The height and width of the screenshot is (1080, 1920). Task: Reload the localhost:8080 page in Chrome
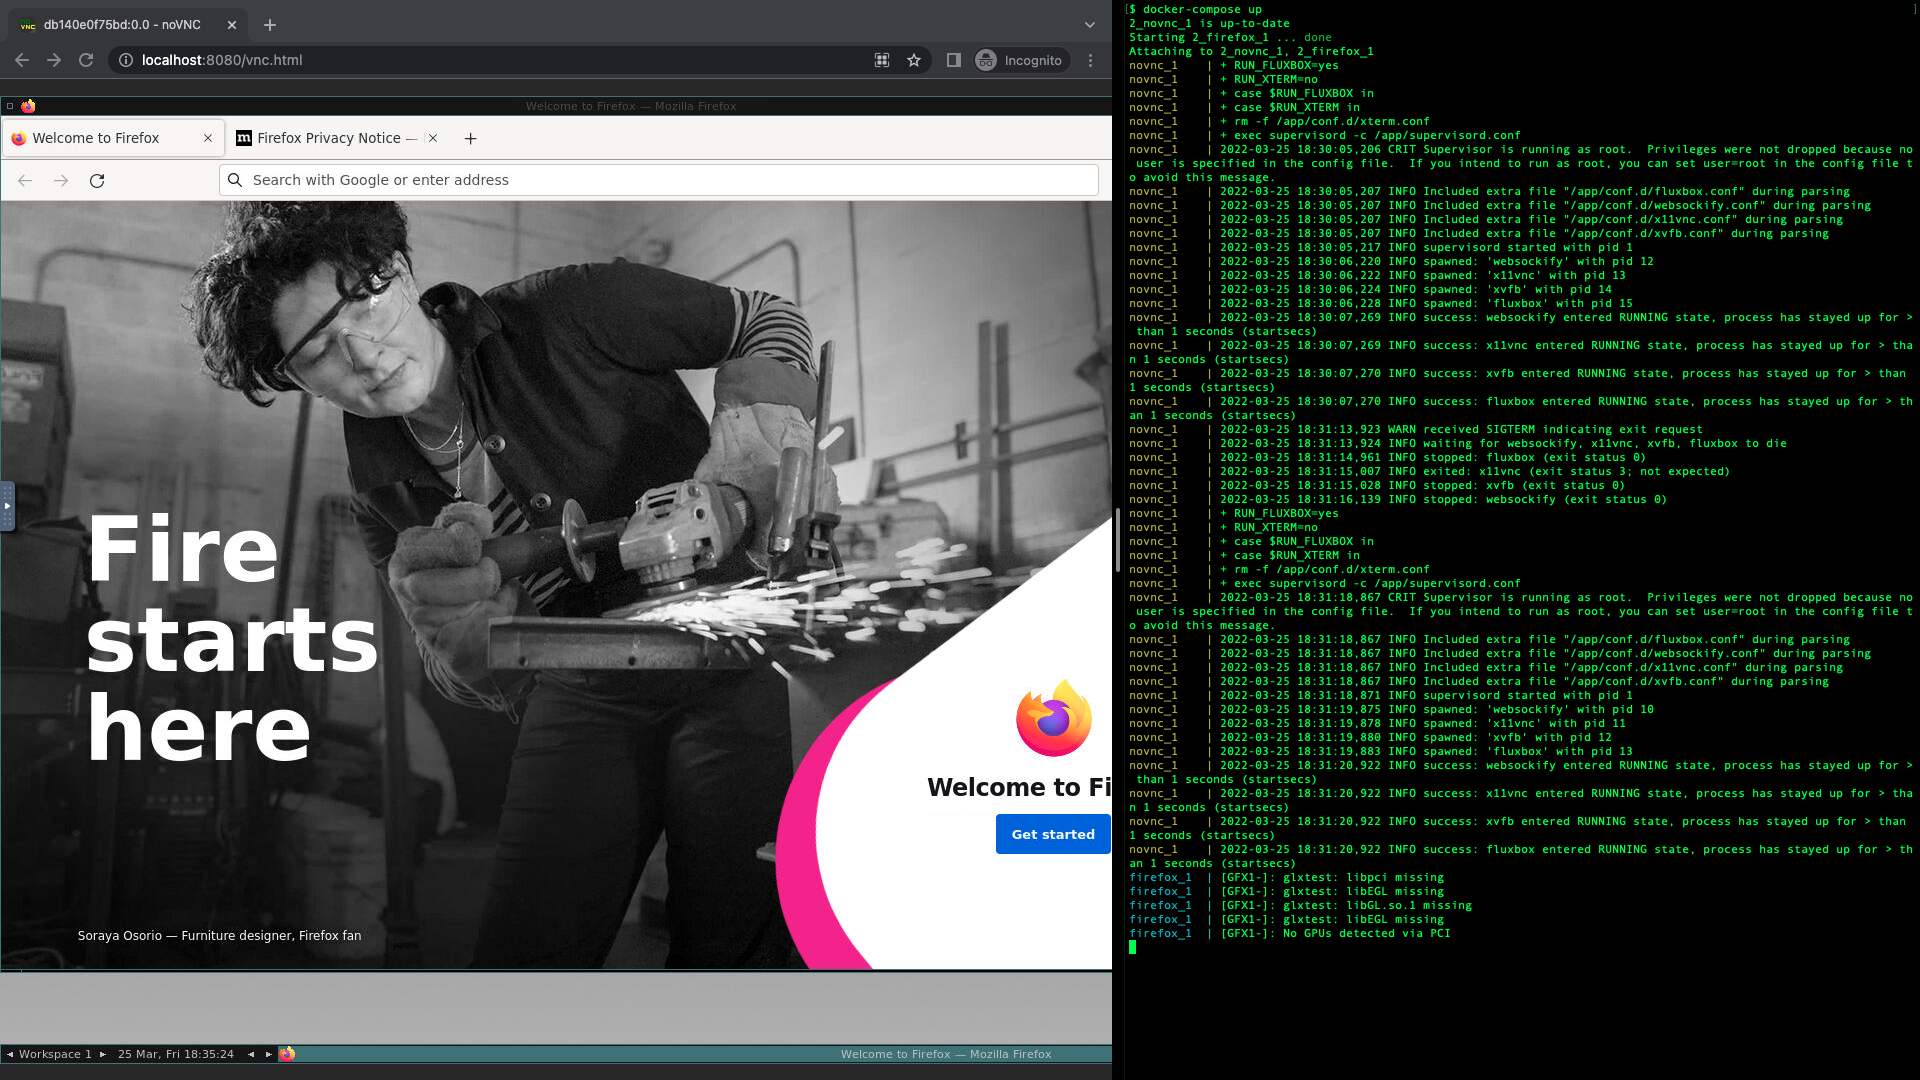click(x=86, y=60)
